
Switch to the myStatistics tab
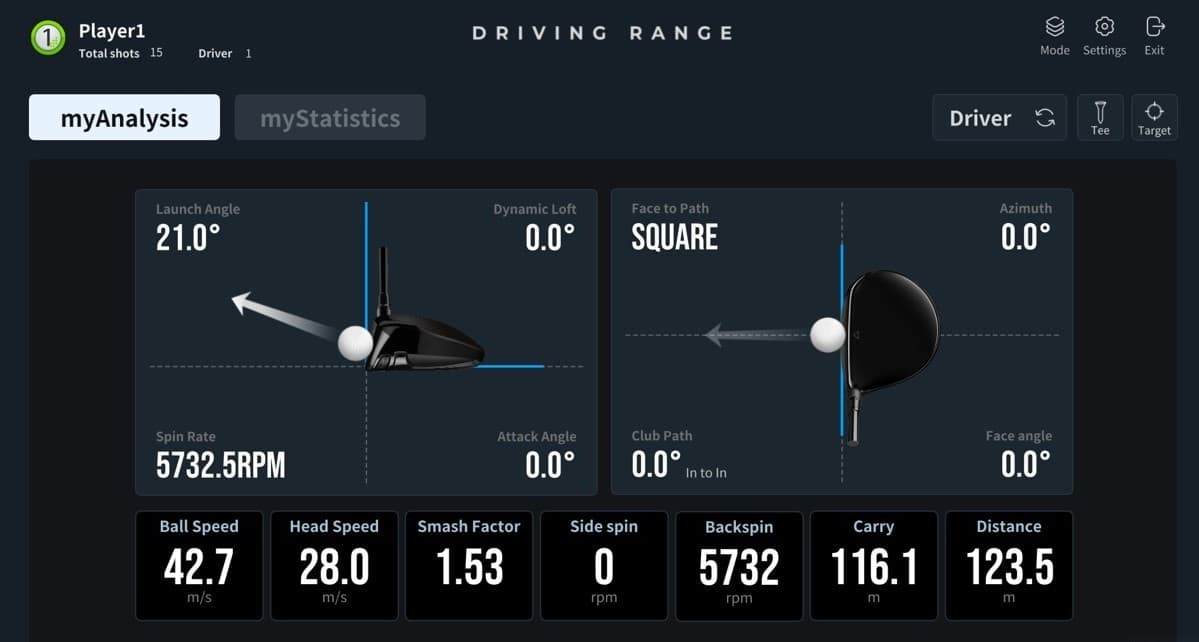[x=330, y=118]
